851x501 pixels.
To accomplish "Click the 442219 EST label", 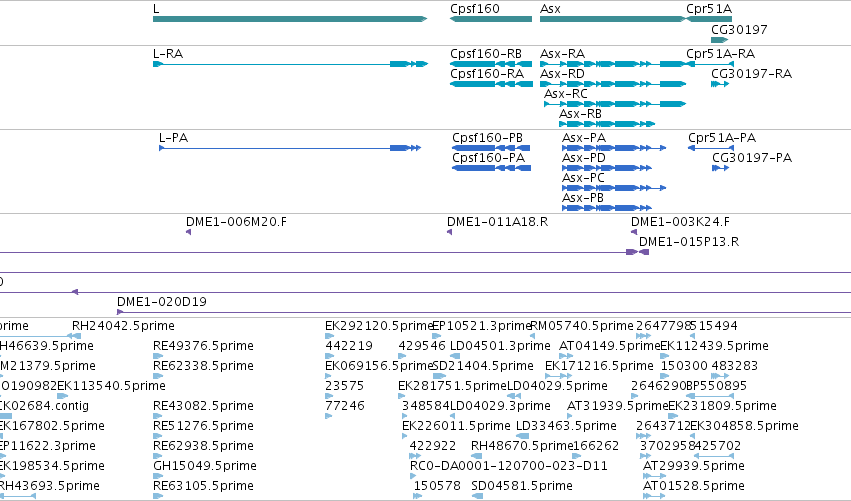I will [349, 346].
